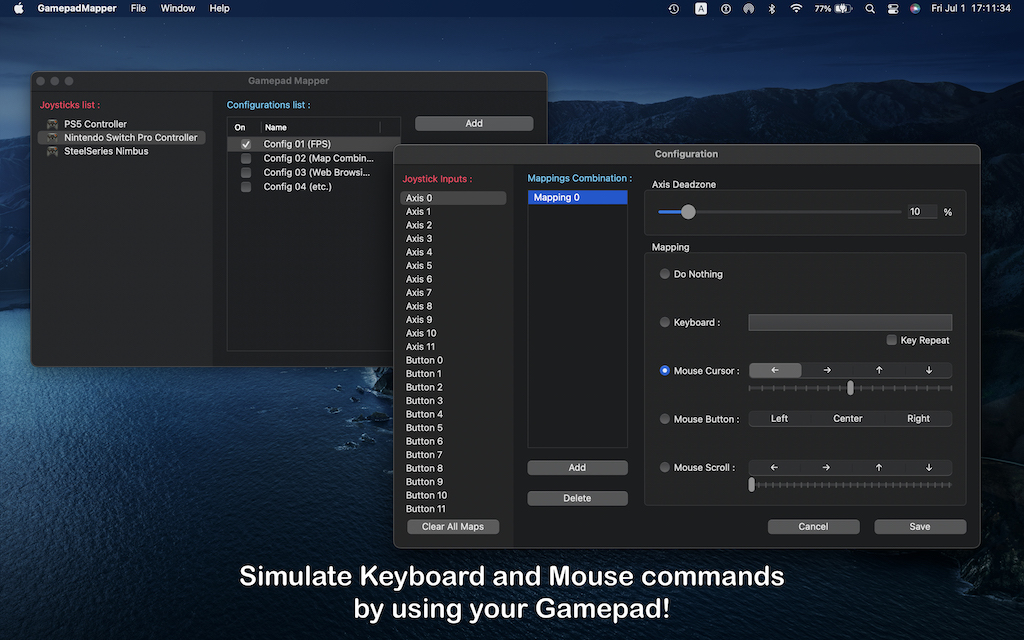Click the Add button in Configurations list
This screenshot has height=640, width=1024.
473,122
